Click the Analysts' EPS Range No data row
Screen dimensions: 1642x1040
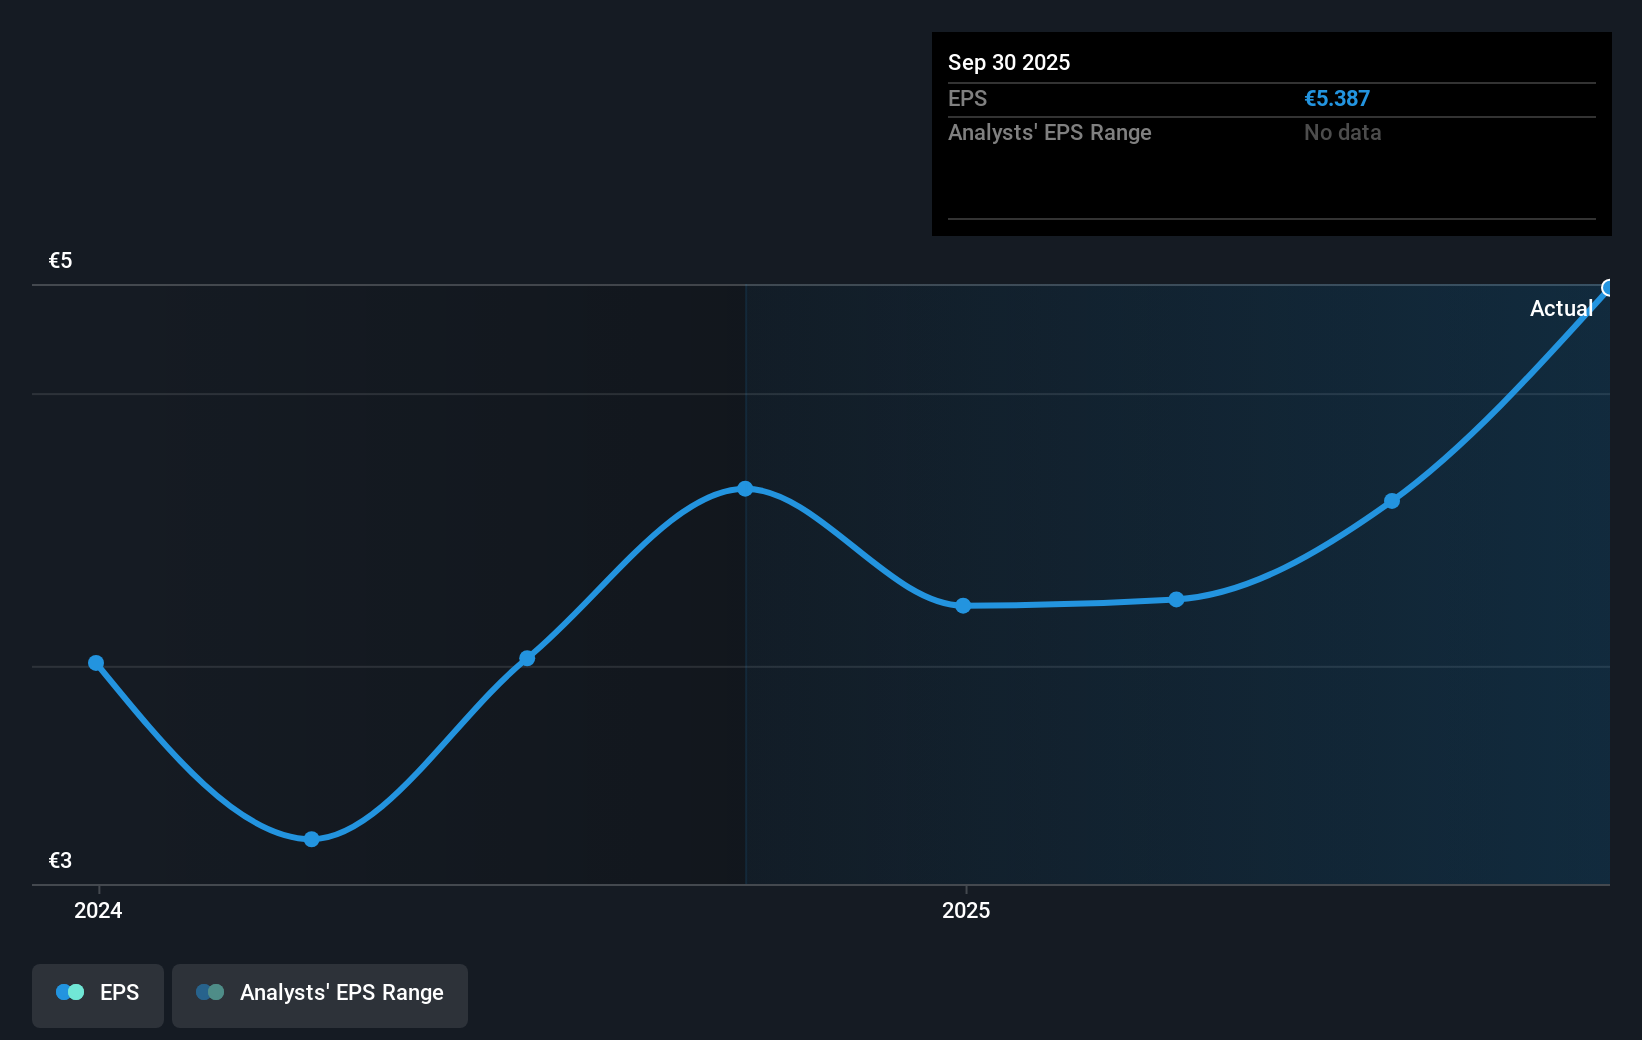[1342, 132]
